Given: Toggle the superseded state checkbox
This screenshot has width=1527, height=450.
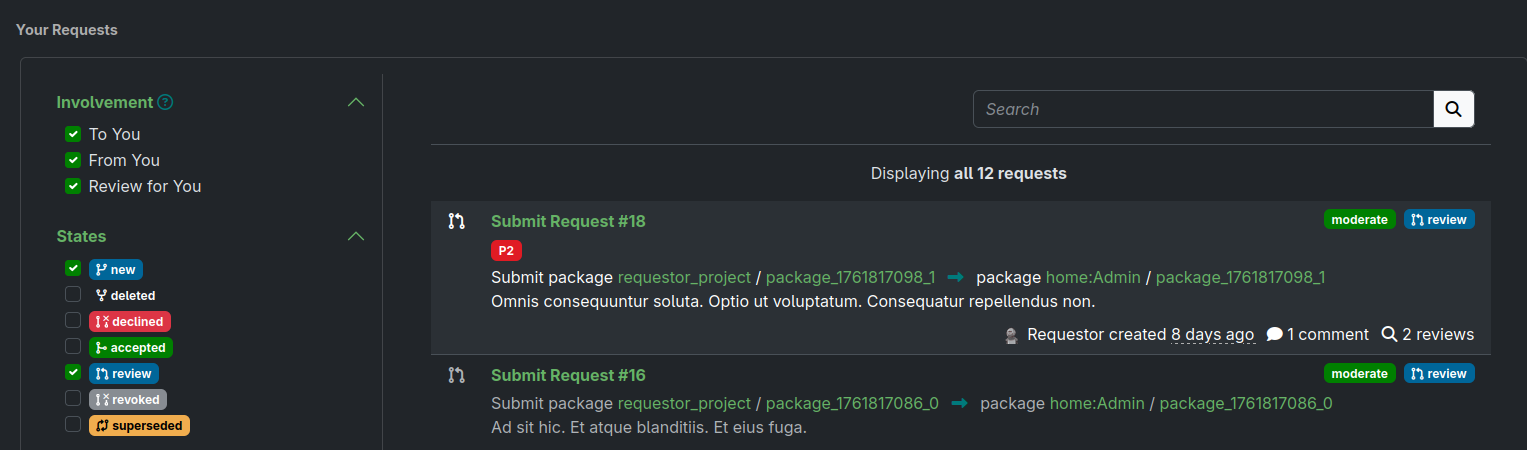Looking at the screenshot, I should [73, 425].
